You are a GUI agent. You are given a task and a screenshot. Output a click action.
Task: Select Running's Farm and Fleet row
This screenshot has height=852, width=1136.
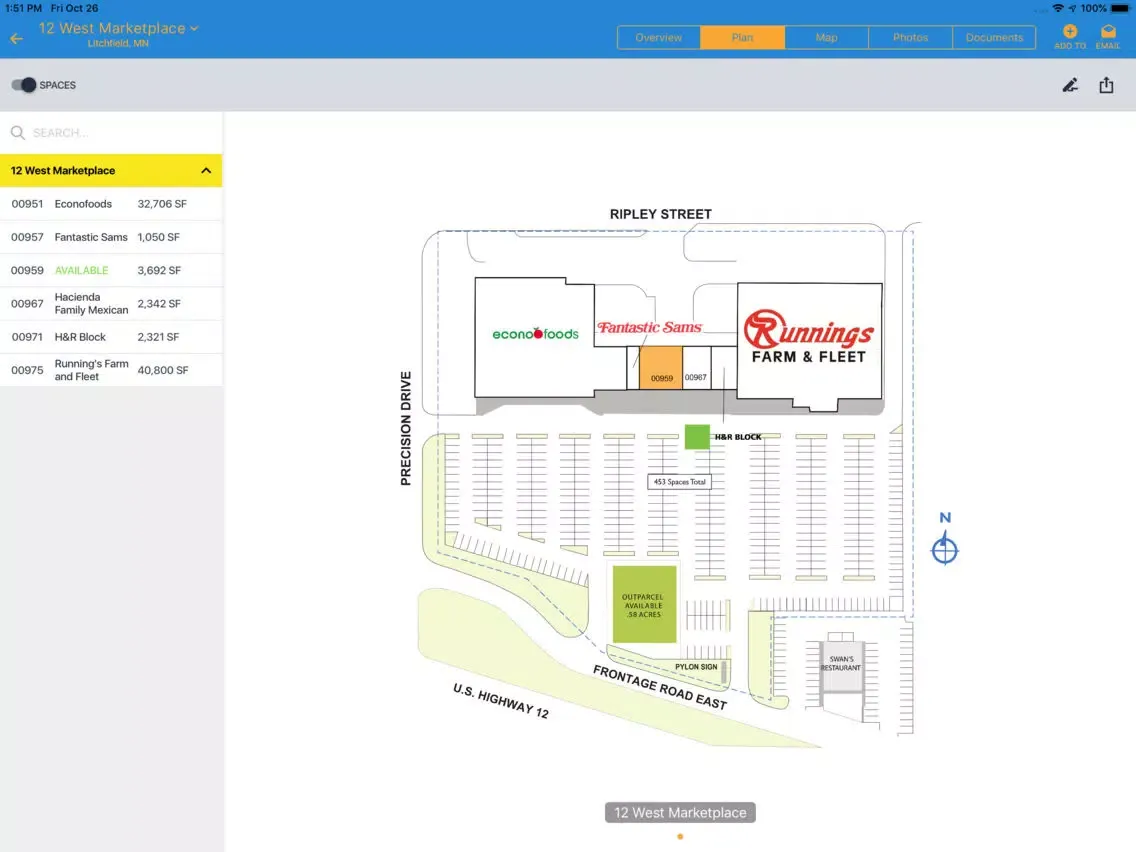point(111,370)
